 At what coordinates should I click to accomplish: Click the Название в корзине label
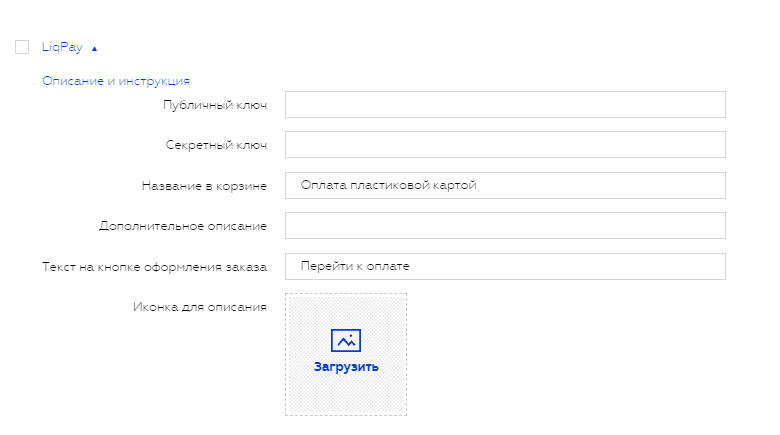(x=204, y=186)
